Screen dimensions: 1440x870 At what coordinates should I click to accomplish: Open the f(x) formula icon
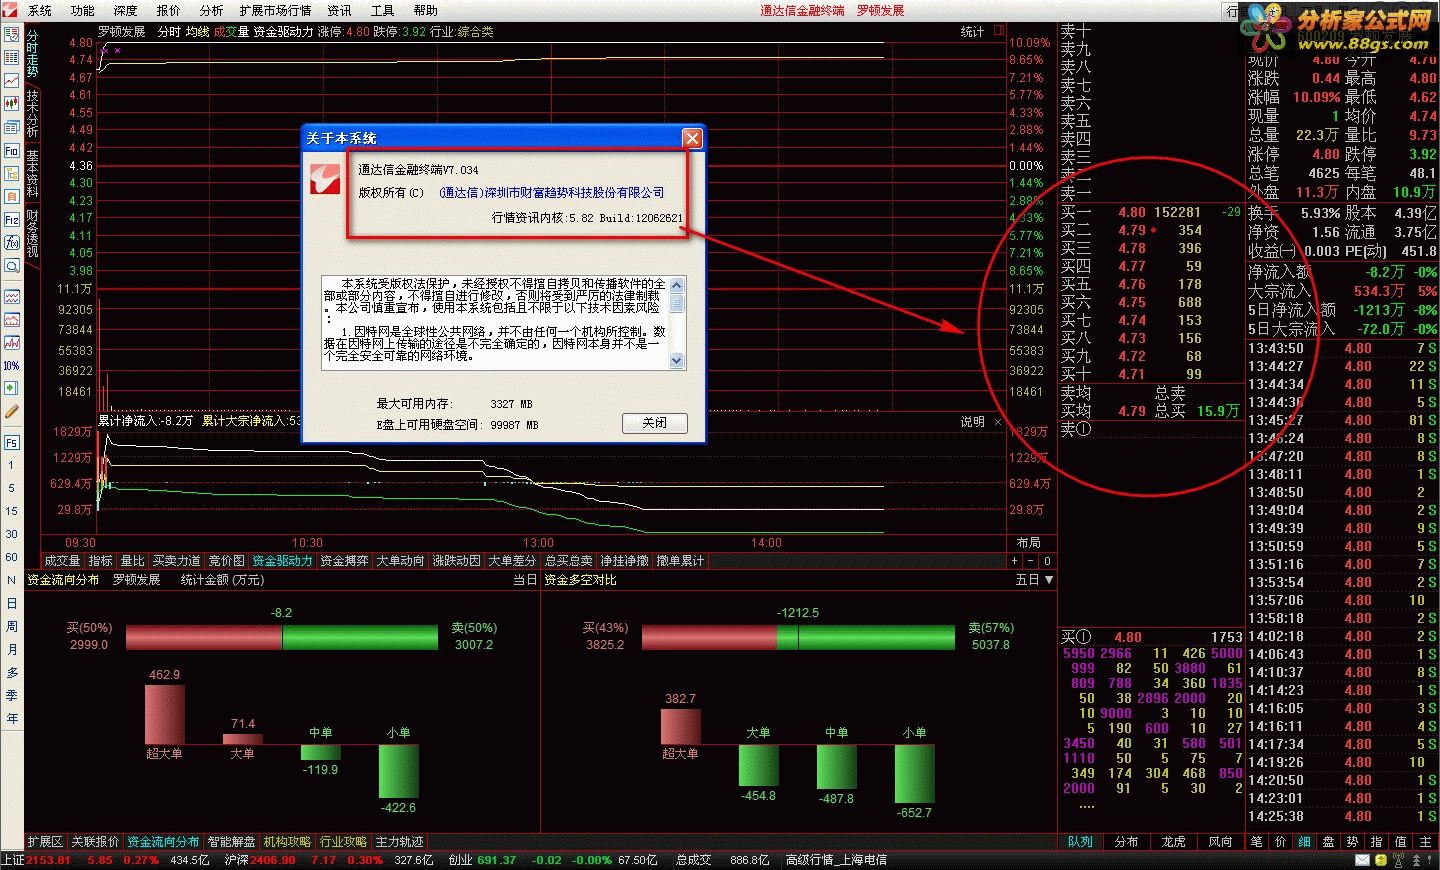coord(12,242)
